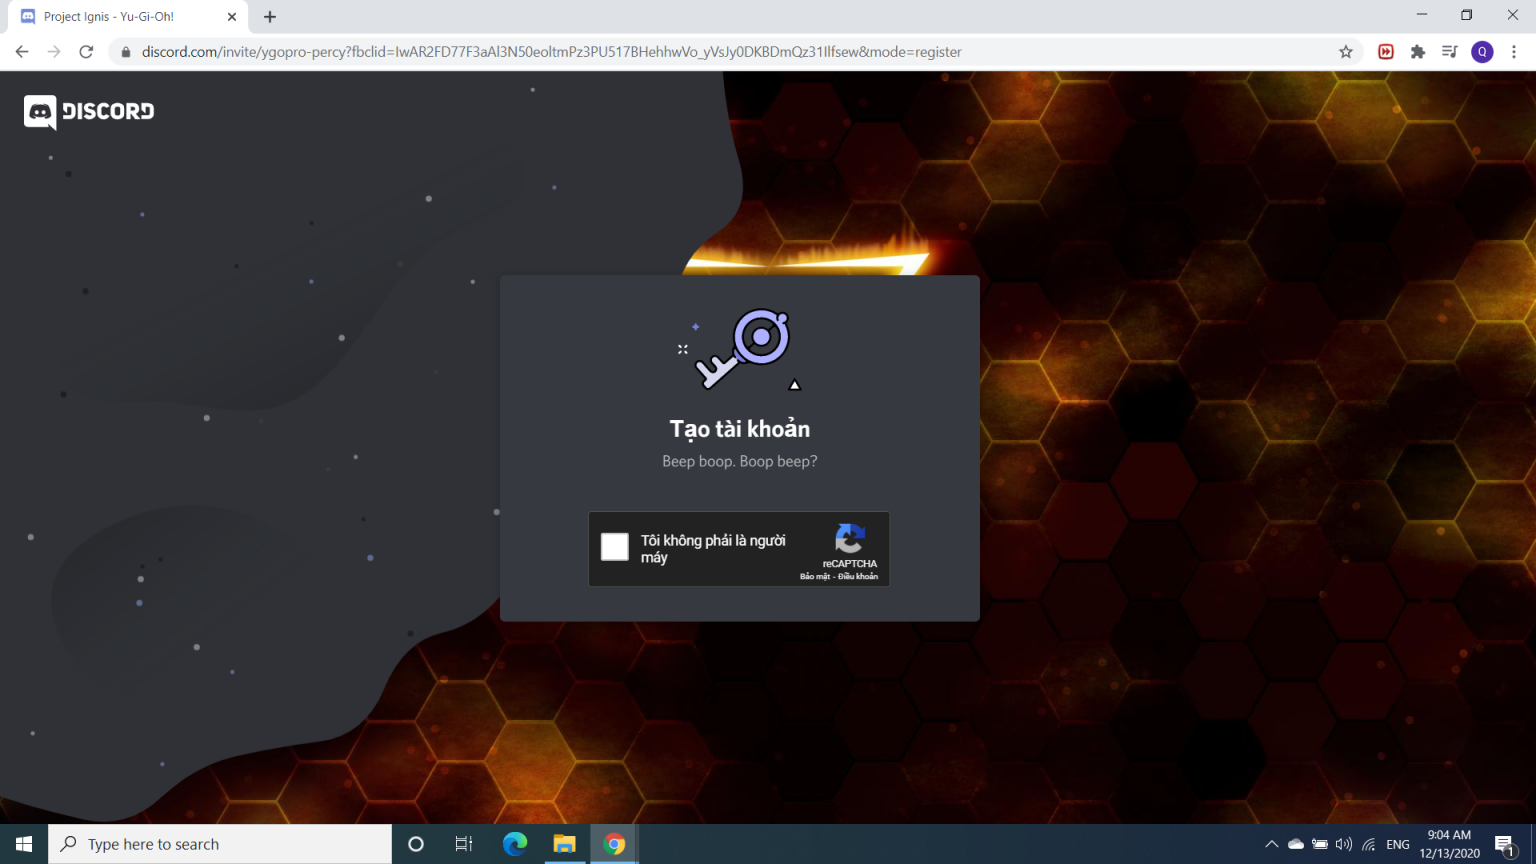Go back to the previous page
This screenshot has width=1536, height=864.
pyautogui.click(x=22, y=52)
